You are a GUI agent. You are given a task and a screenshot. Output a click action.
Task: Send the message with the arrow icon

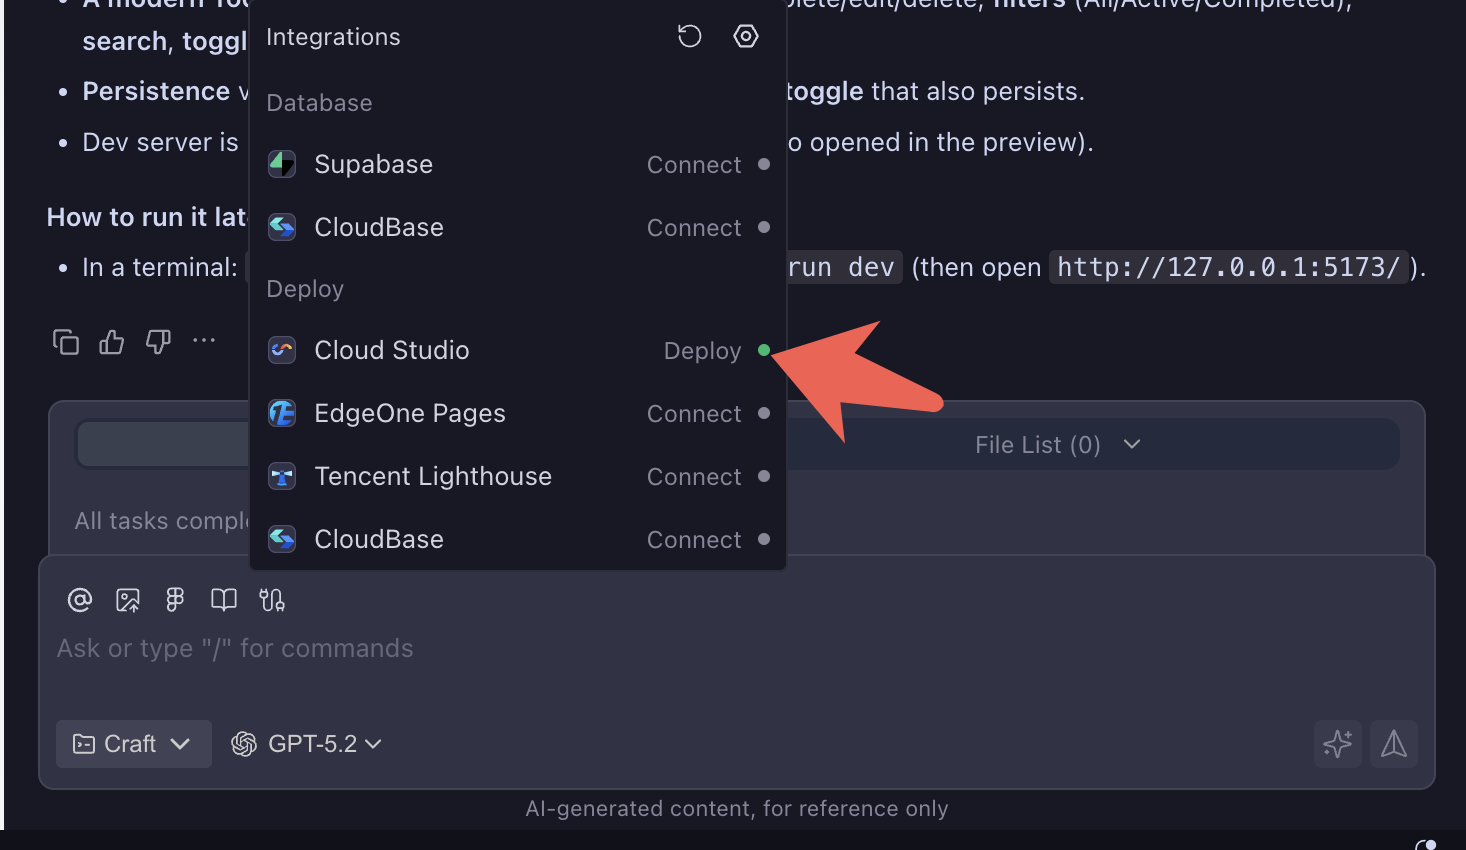pos(1393,744)
